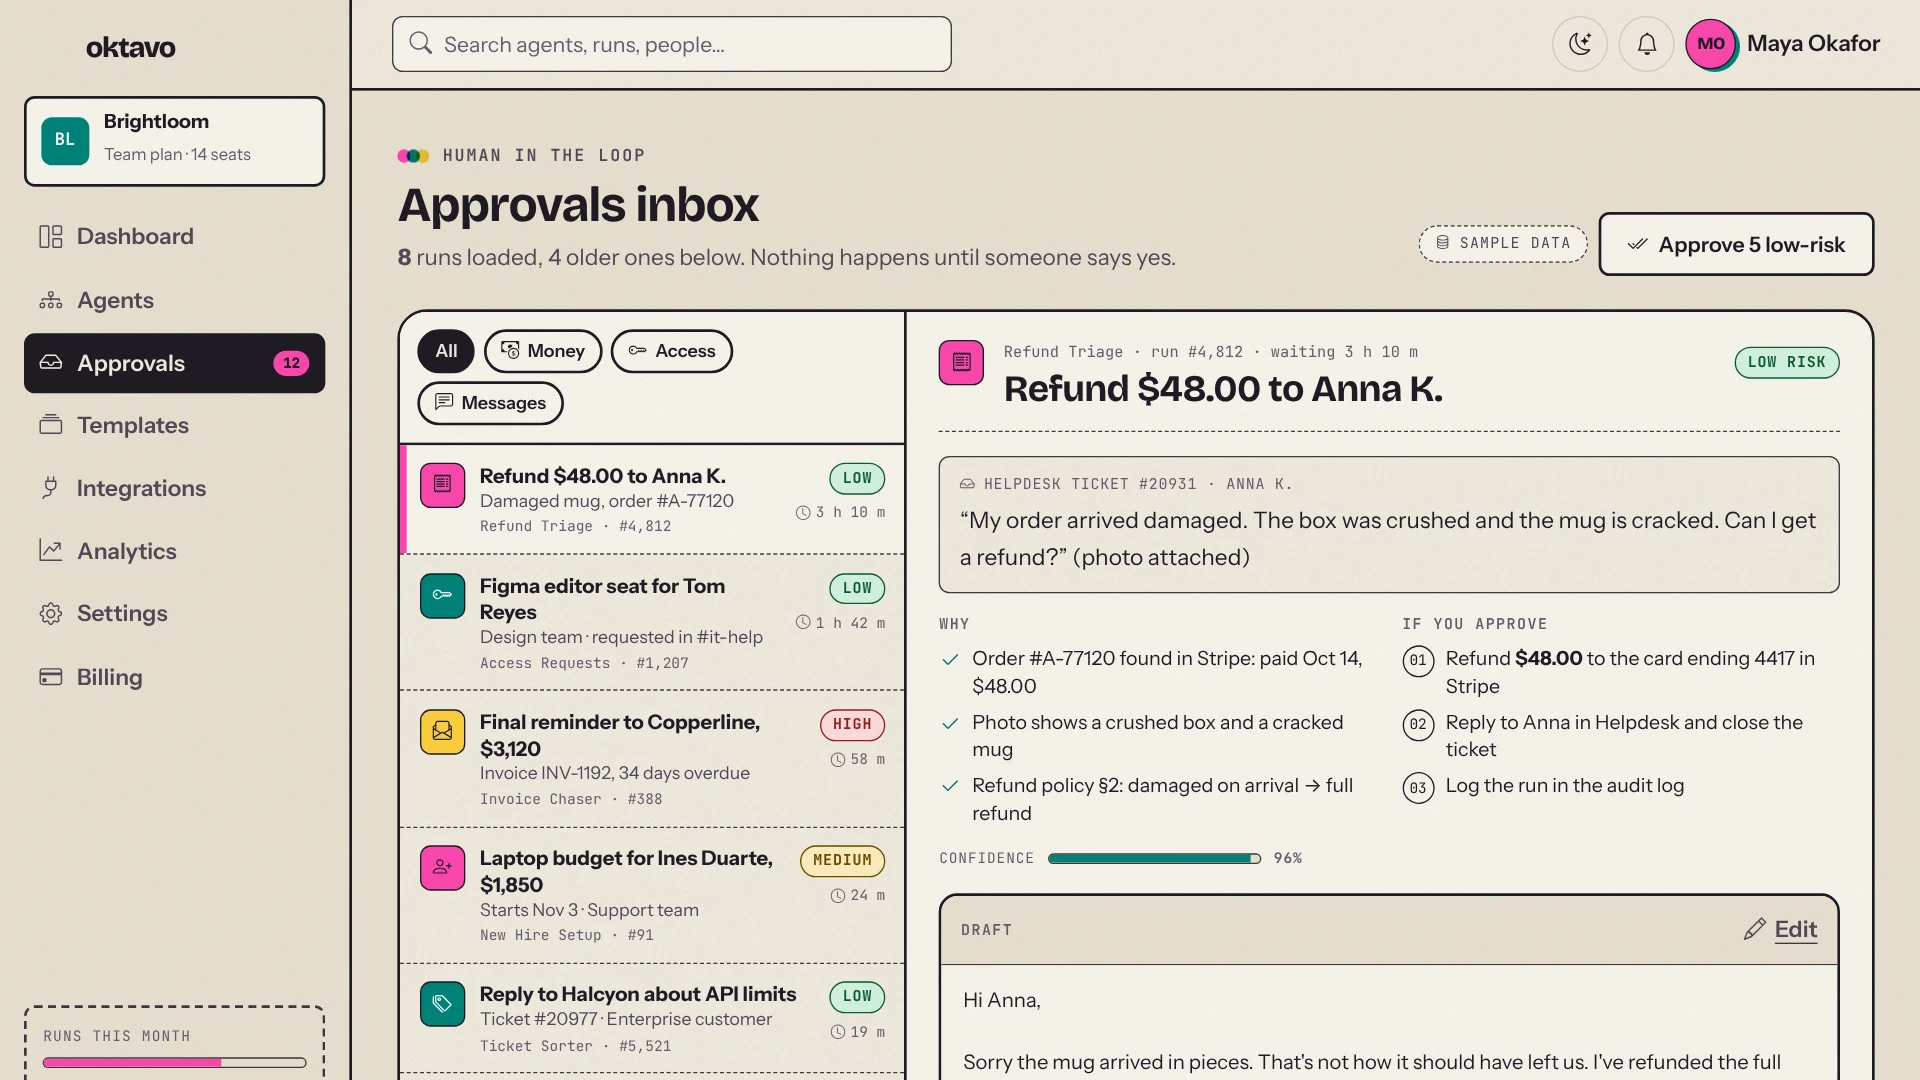
Task: Open Refund $48.00 to Anna K. run
Action: (652, 499)
